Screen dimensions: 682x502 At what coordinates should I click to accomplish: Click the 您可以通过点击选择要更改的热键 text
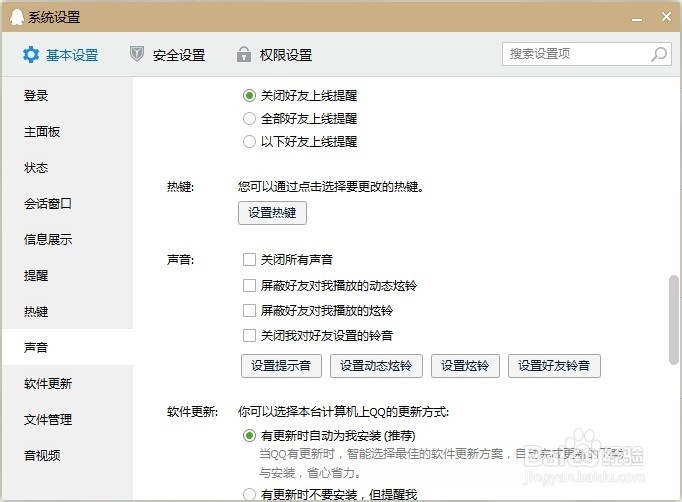(x=331, y=187)
